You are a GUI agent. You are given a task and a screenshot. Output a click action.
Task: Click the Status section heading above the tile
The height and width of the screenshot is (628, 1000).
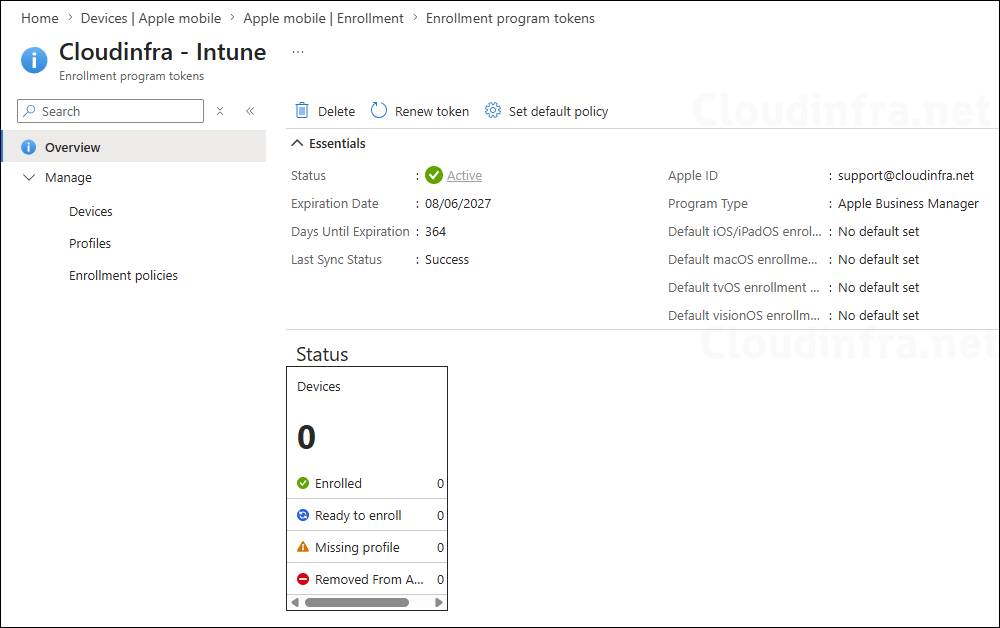point(322,354)
